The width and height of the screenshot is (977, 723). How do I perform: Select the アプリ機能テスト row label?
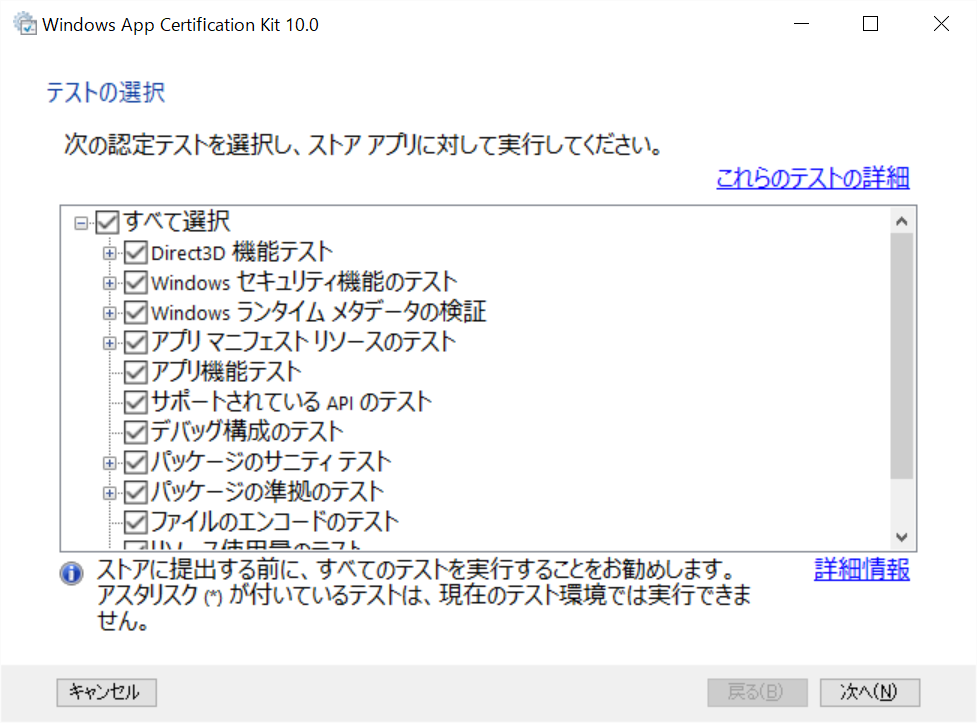226,371
